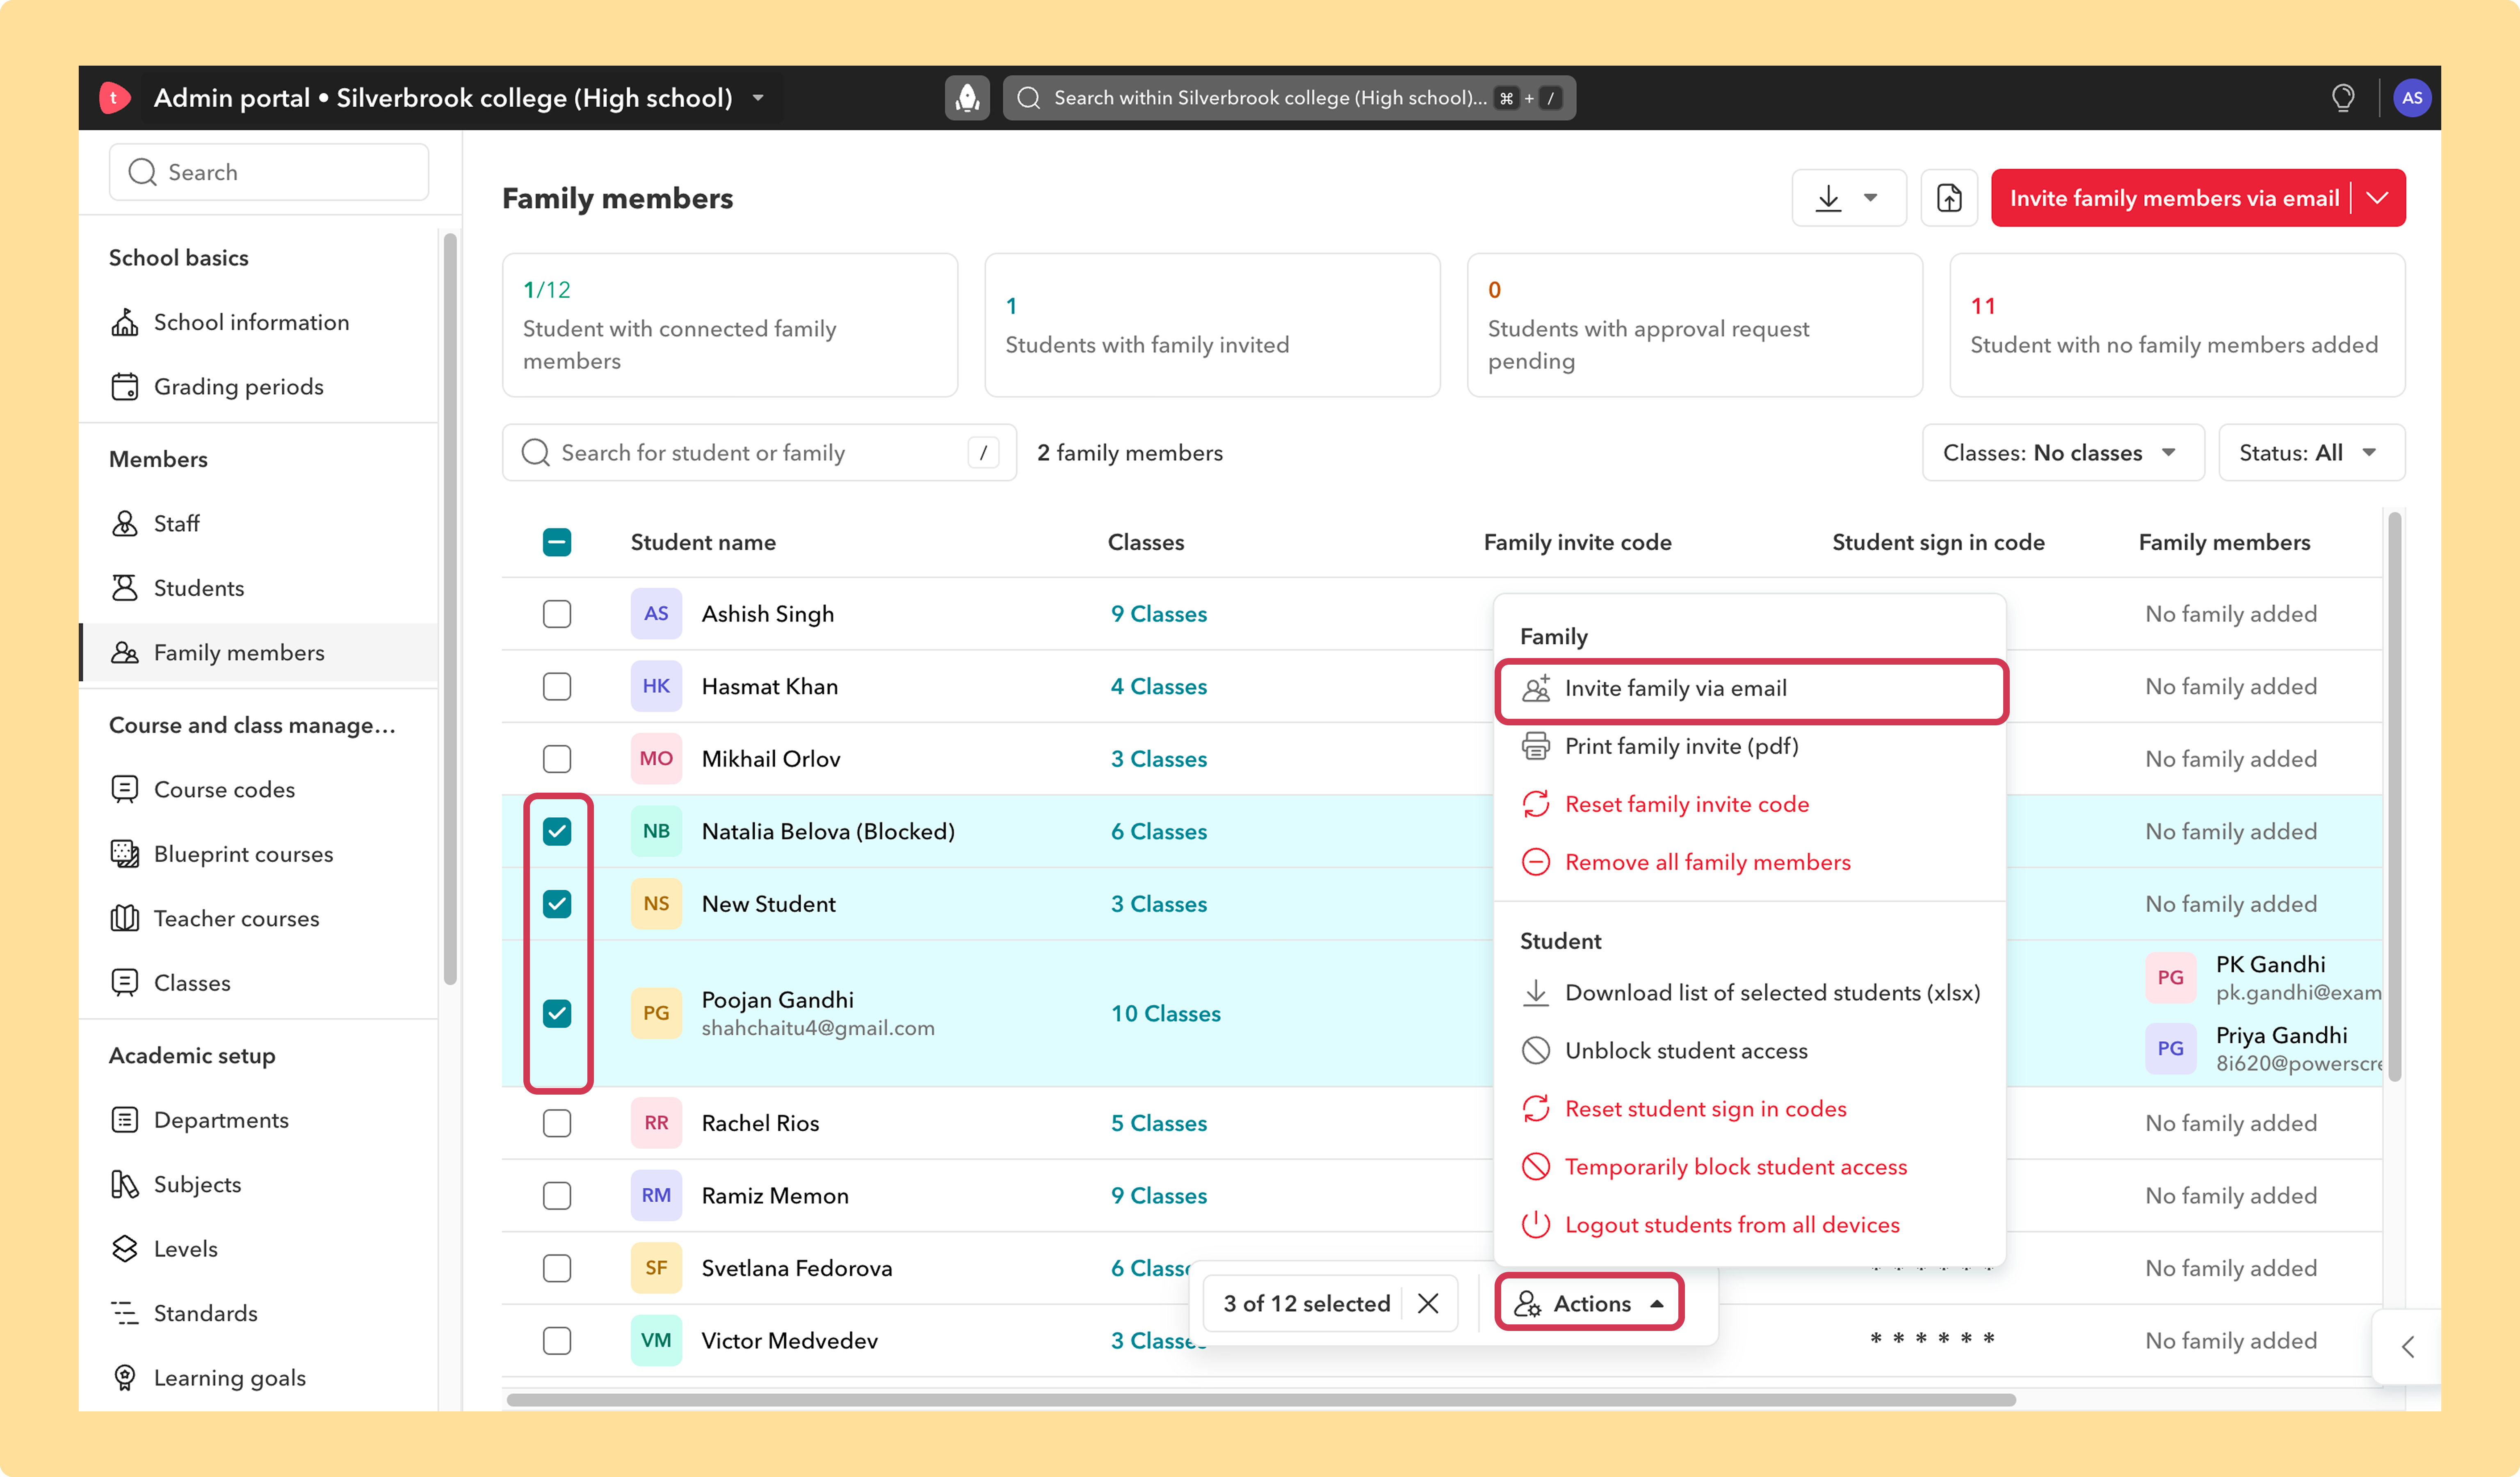
Task: Select Mikhail Orlov's row checkbox
Action: pos(557,759)
